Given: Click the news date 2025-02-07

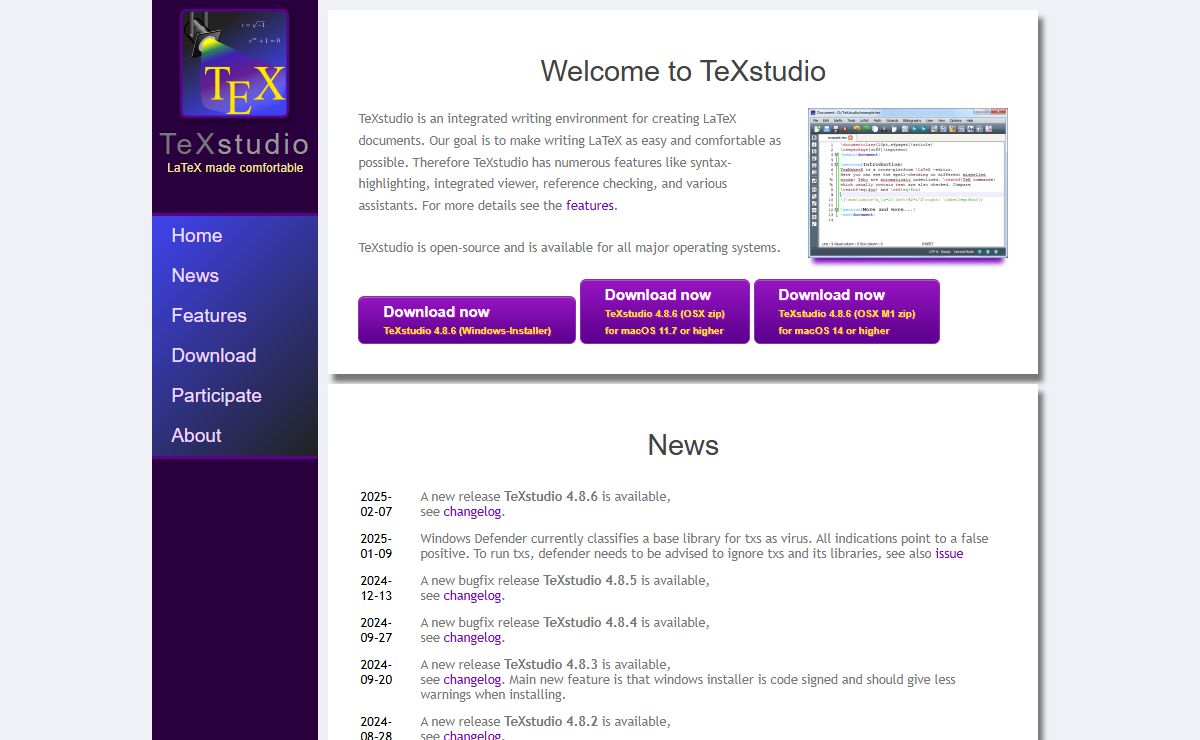Looking at the screenshot, I should [x=376, y=504].
